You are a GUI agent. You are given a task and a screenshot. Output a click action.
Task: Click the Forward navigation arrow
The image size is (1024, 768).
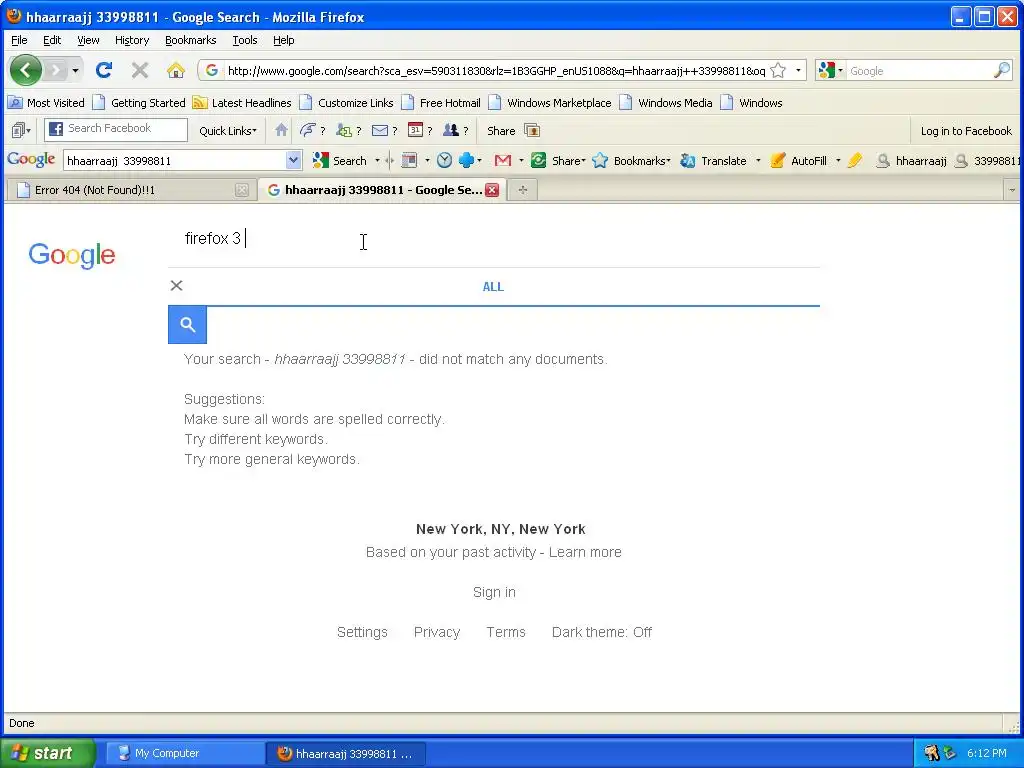56,70
